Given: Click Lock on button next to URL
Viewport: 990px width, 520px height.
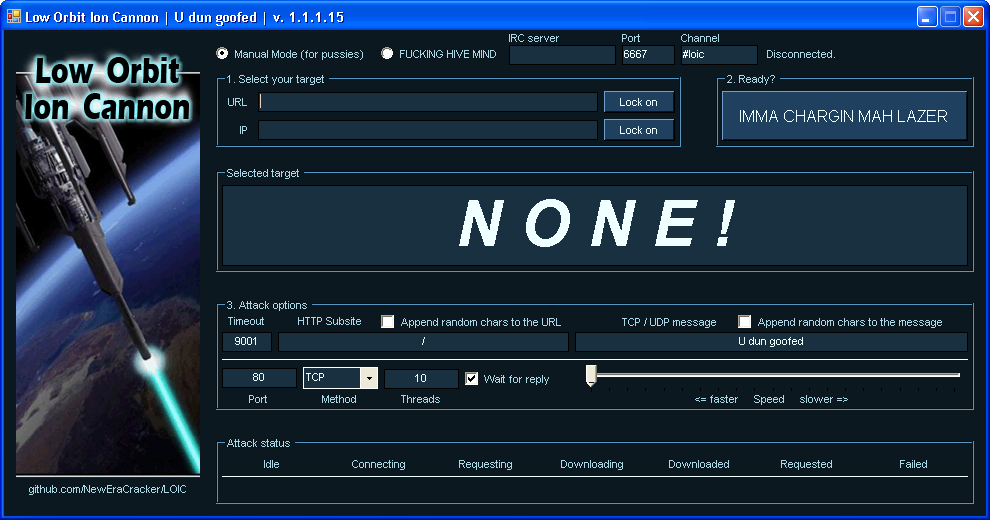Looking at the screenshot, I should click(638, 102).
